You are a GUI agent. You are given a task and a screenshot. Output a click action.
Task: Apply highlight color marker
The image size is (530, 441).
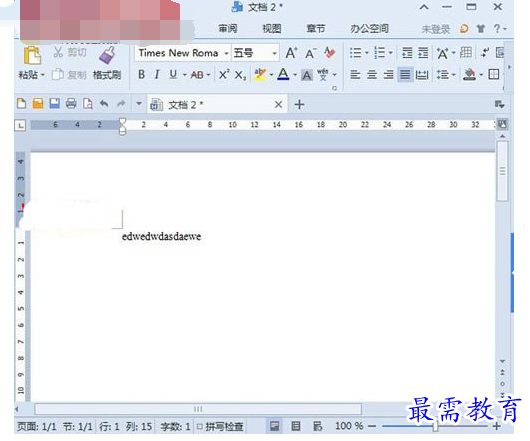click(260, 74)
